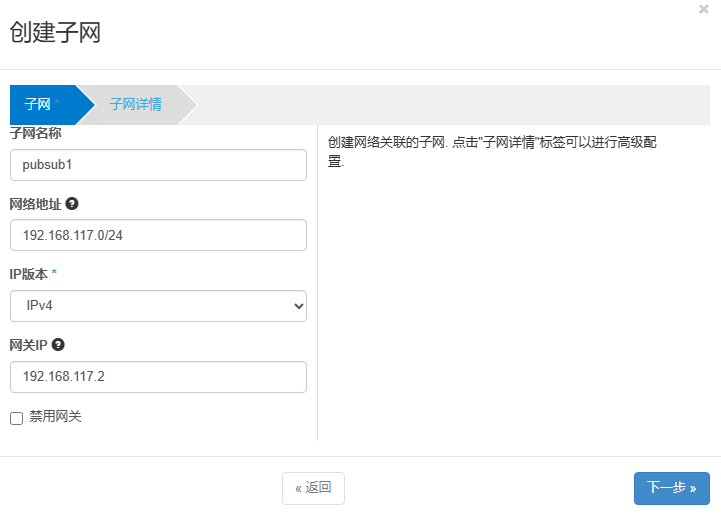Show help for 网关IP via question icon
This screenshot has height=515, width=721.
coord(58,345)
